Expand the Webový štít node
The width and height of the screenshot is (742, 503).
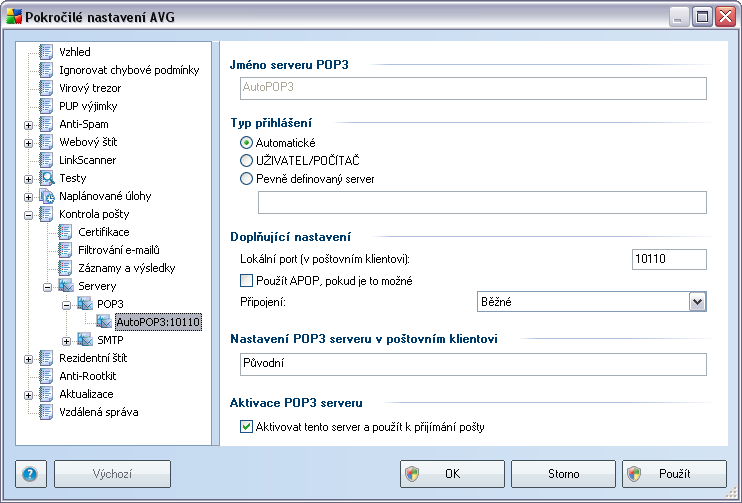pyautogui.click(x=28, y=143)
